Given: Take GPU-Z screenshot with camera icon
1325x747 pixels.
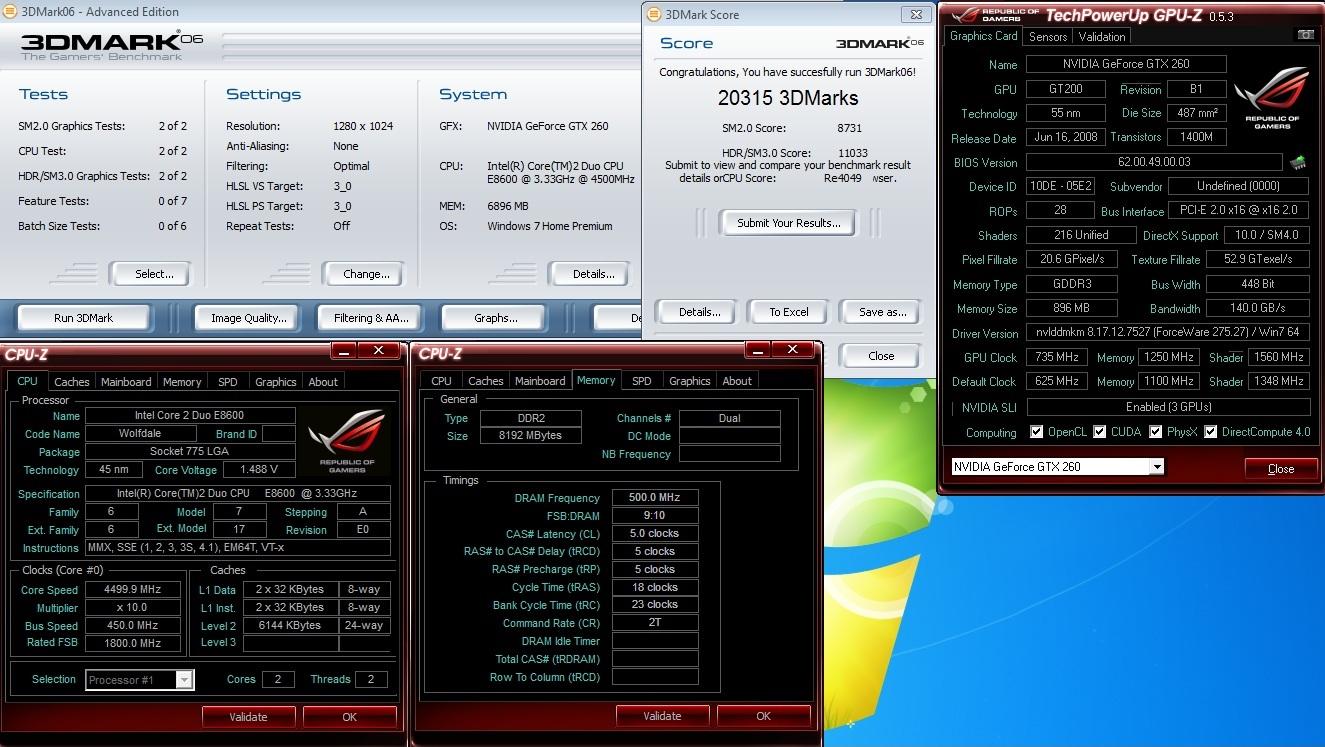Looking at the screenshot, I should point(1305,35).
